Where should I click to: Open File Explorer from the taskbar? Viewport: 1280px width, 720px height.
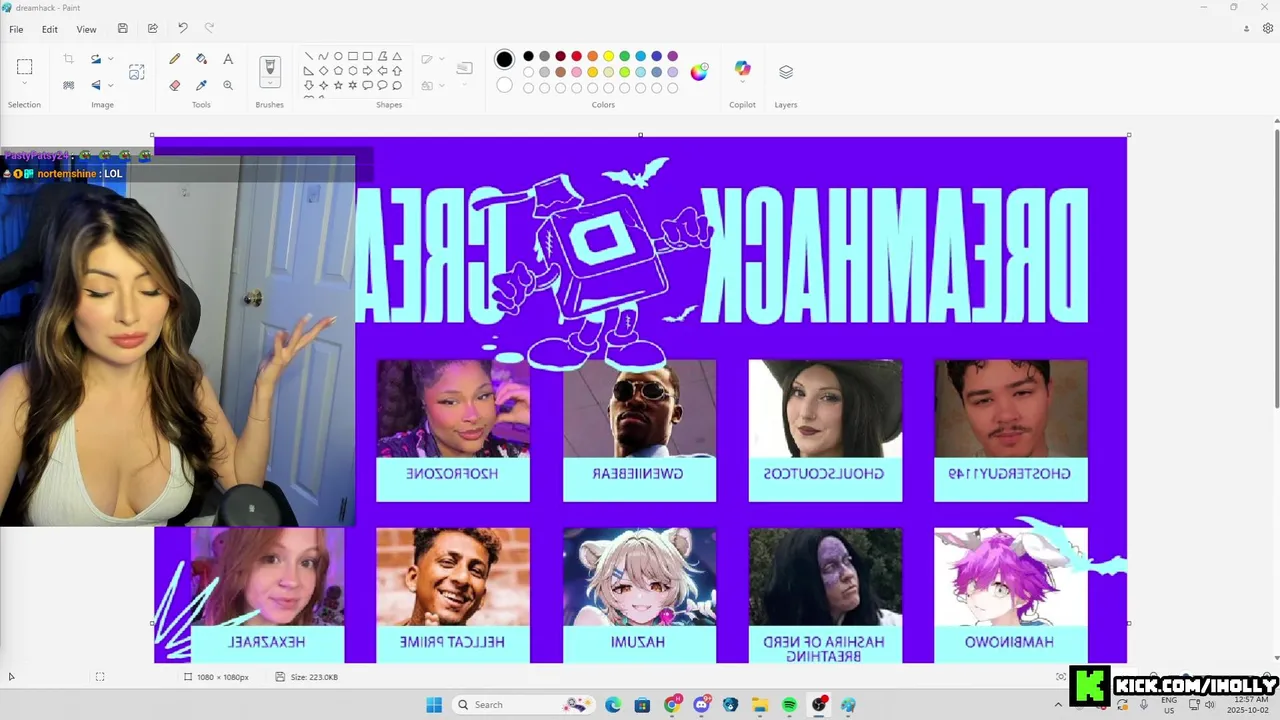pyautogui.click(x=760, y=705)
